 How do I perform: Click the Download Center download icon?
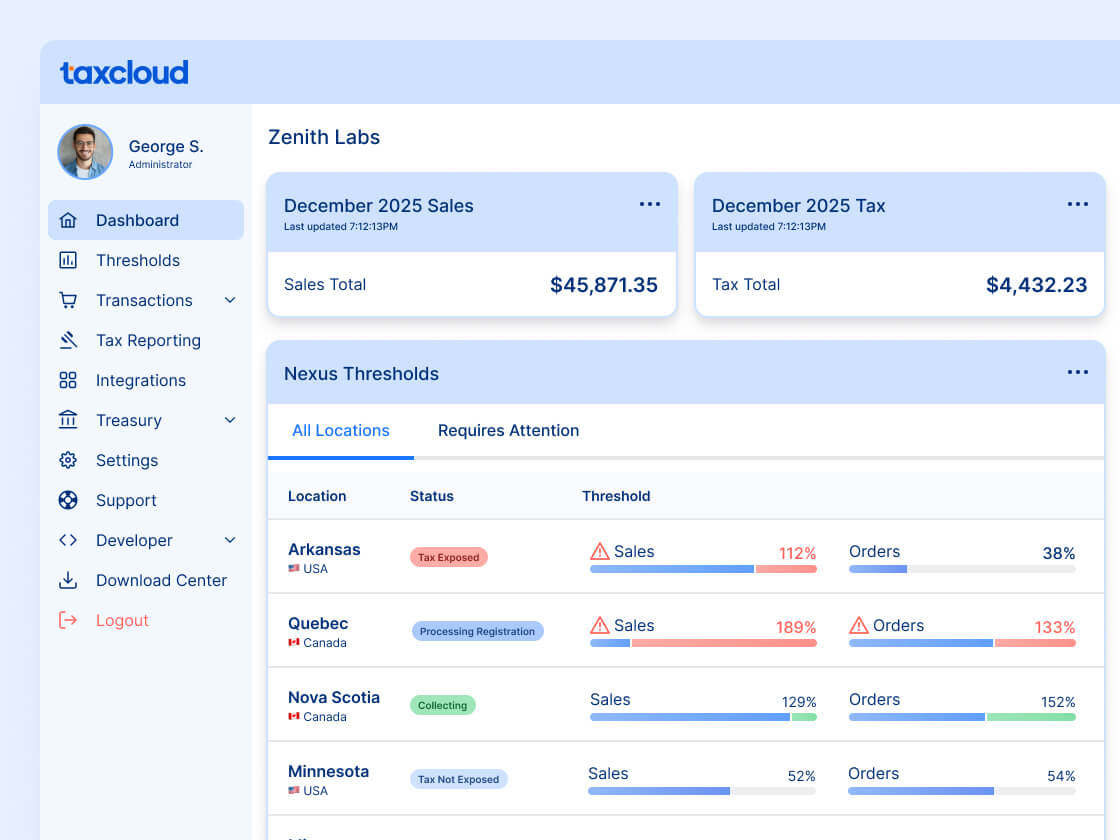(68, 580)
